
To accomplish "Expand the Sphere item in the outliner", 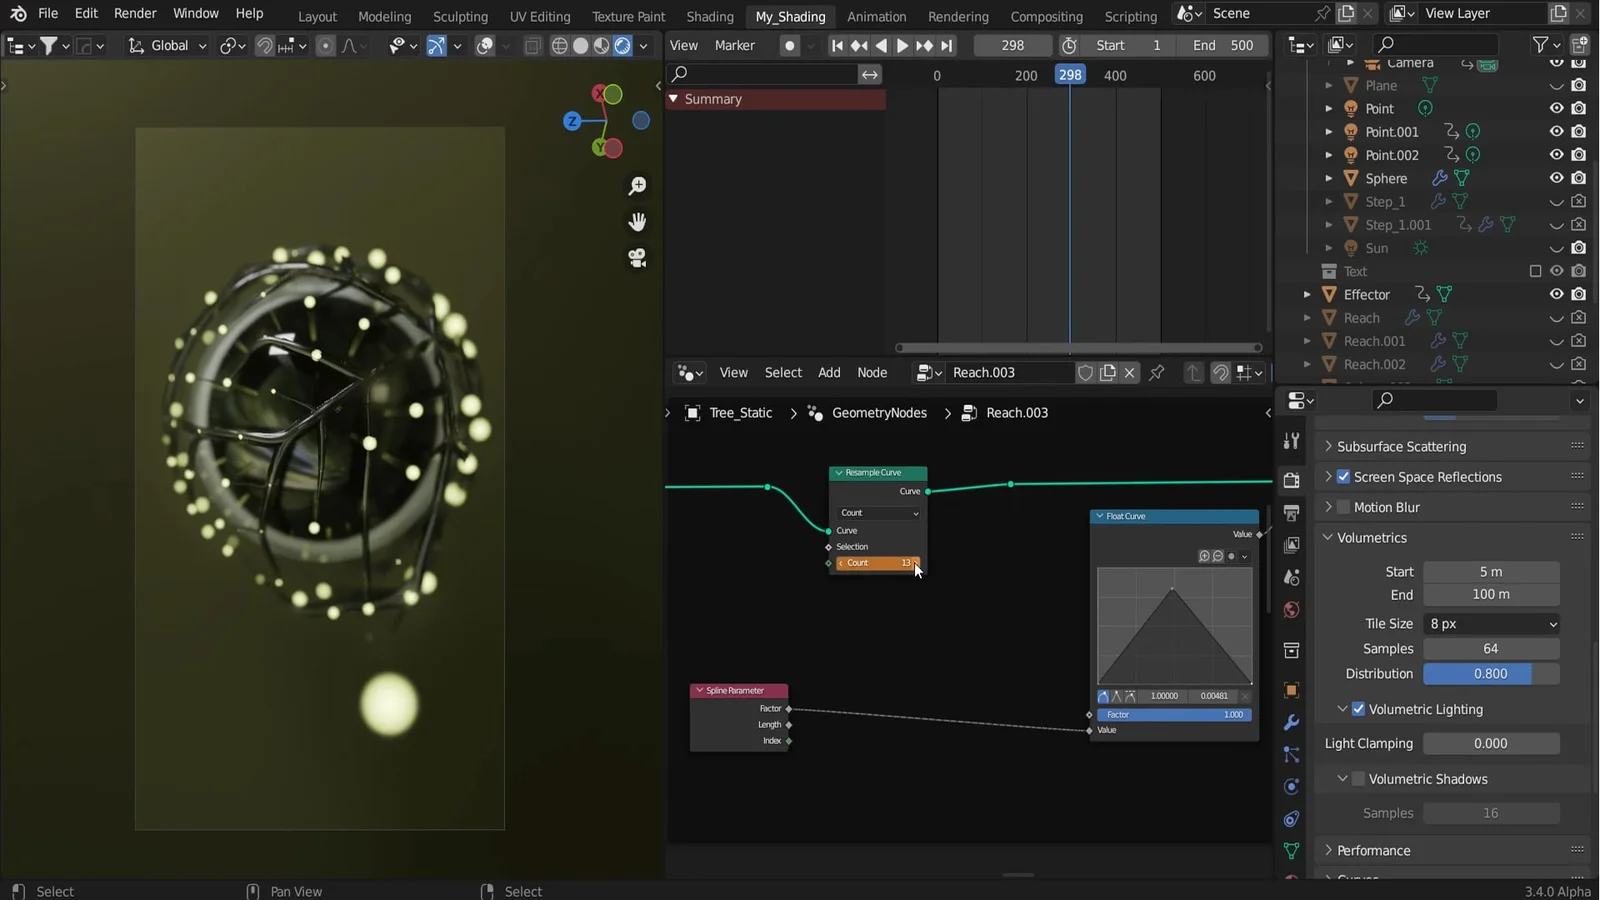I will (1328, 178).
